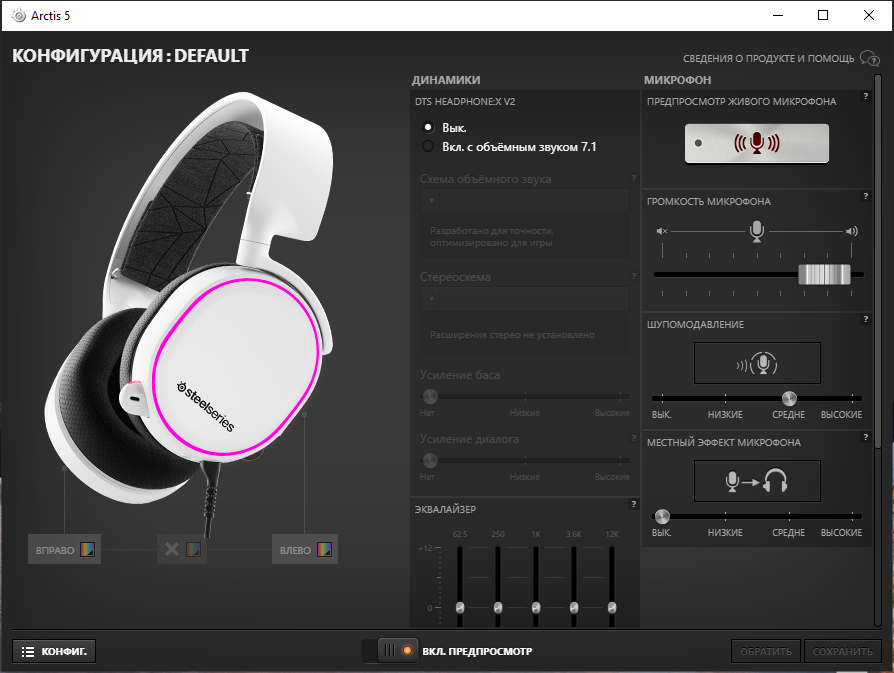Disable middle illumination zone X button
Screen dimensions: 894x673
[172, 550]
